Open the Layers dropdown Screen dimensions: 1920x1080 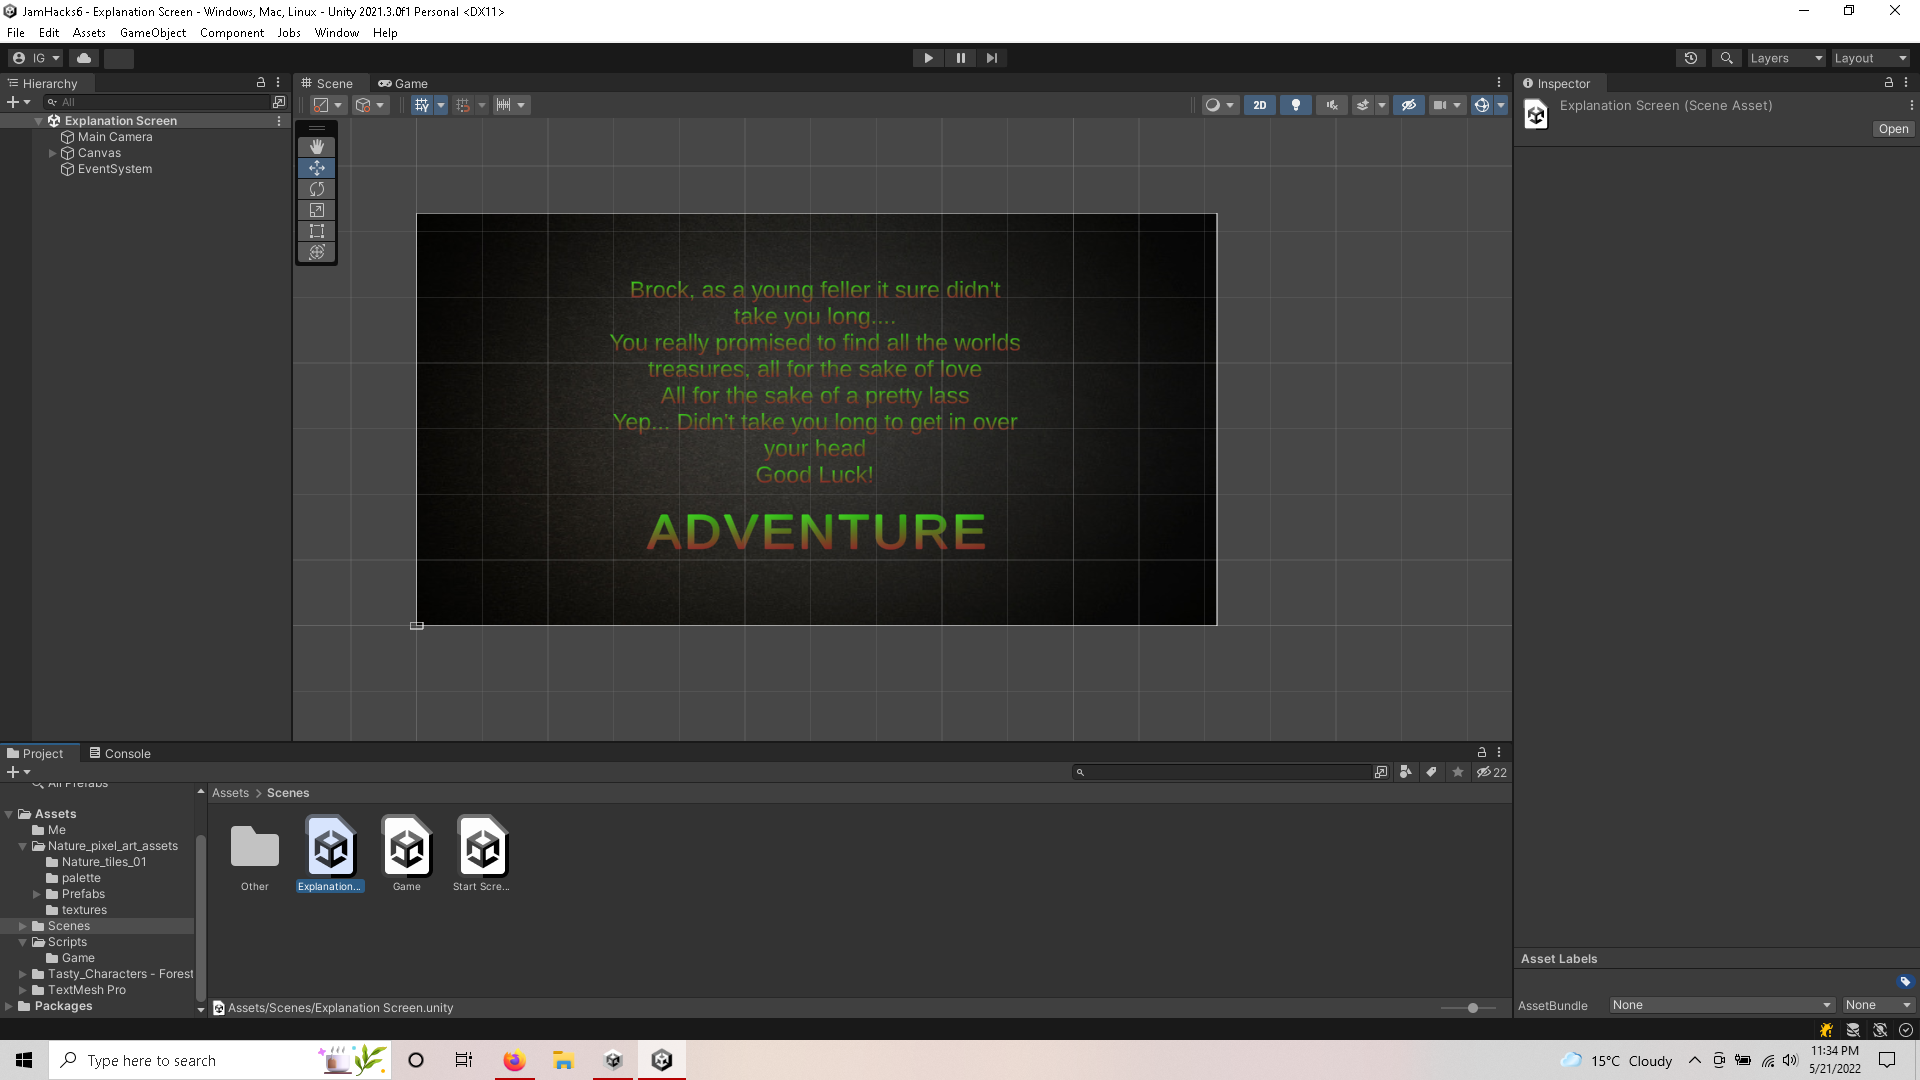point(1785,58)
